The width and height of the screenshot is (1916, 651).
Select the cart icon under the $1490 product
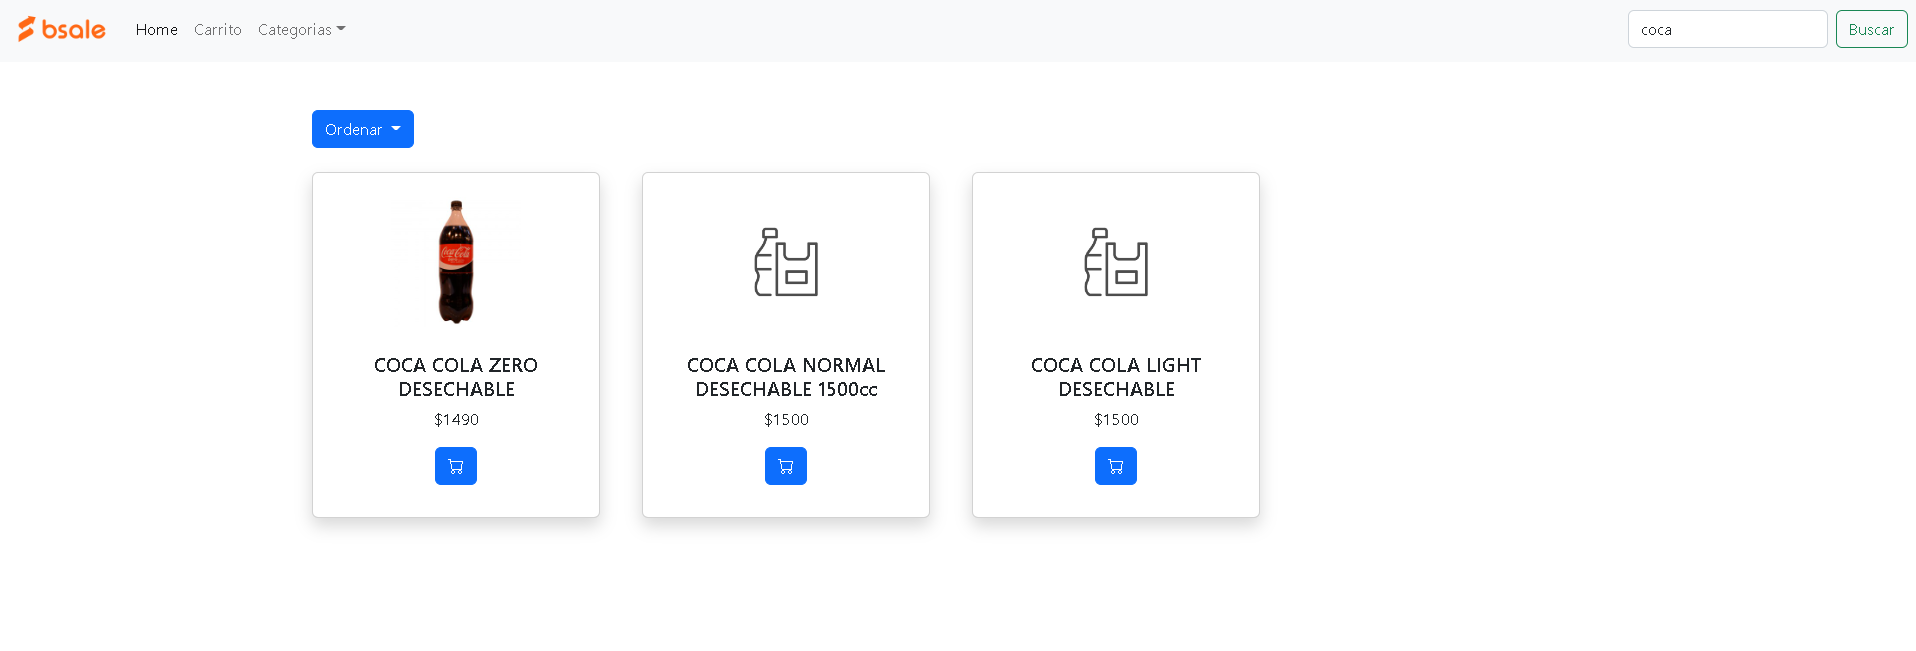click(455, 465)
